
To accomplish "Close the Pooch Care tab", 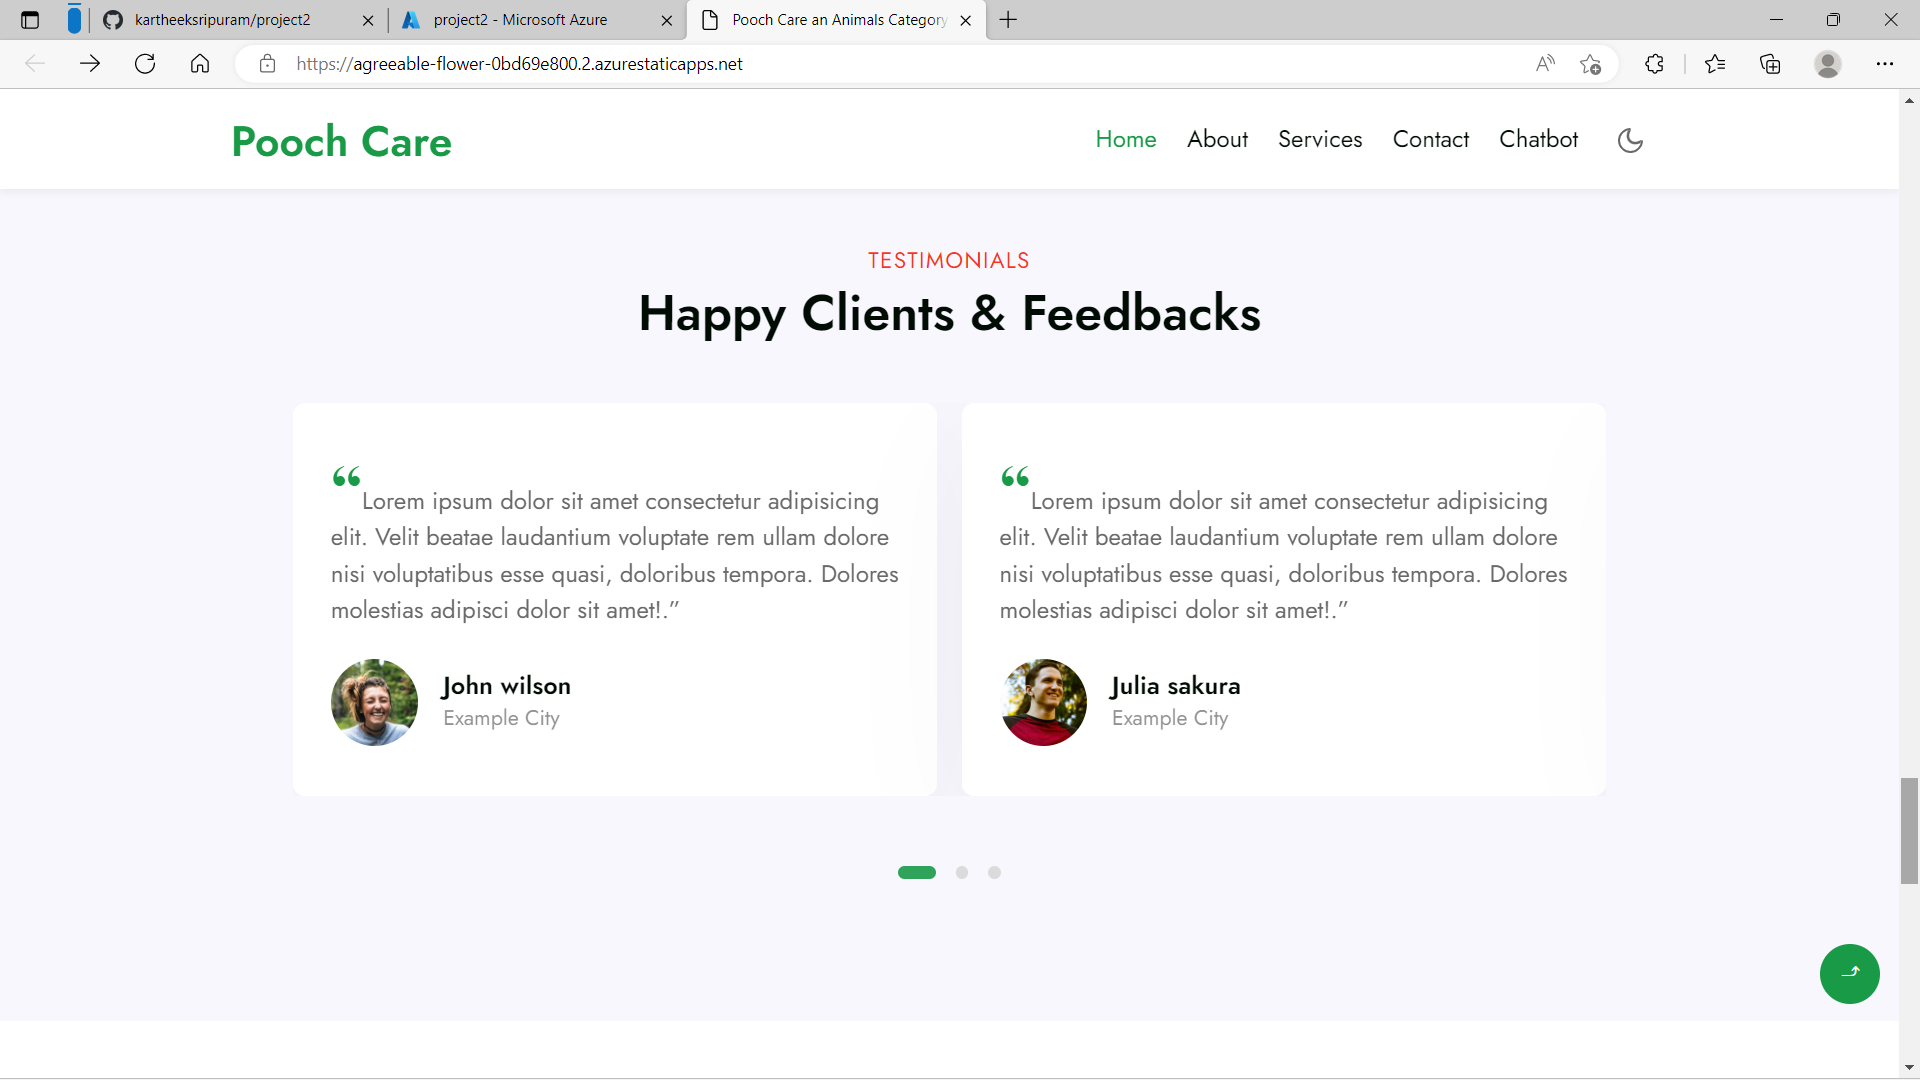I will [965, 20].
